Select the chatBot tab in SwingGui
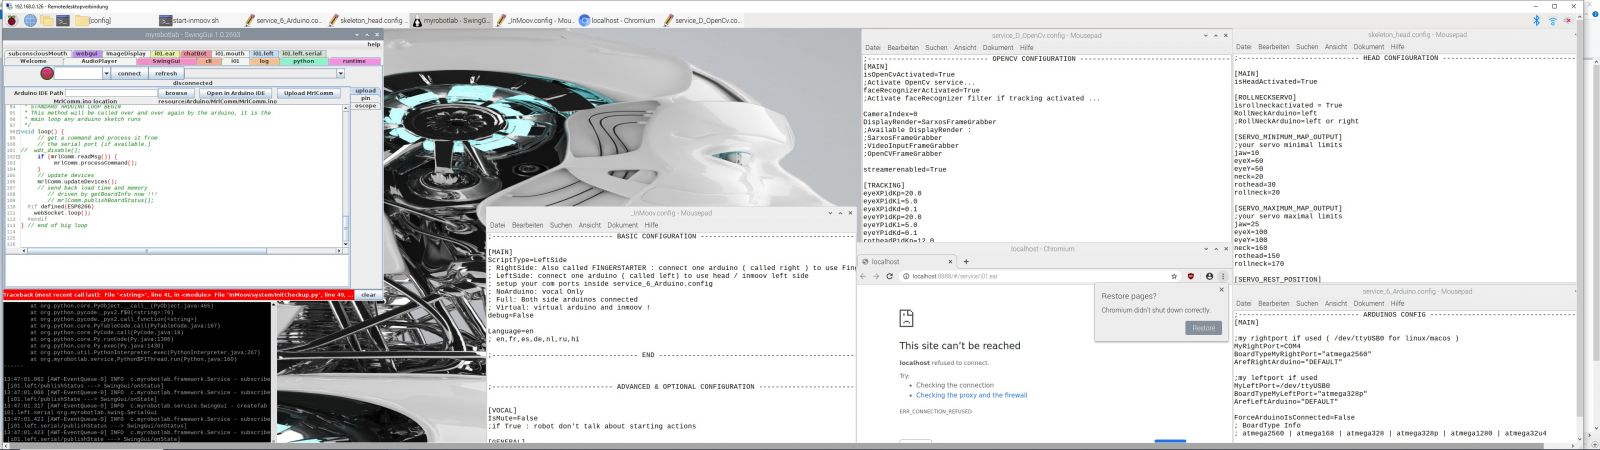 coord(195,54)
